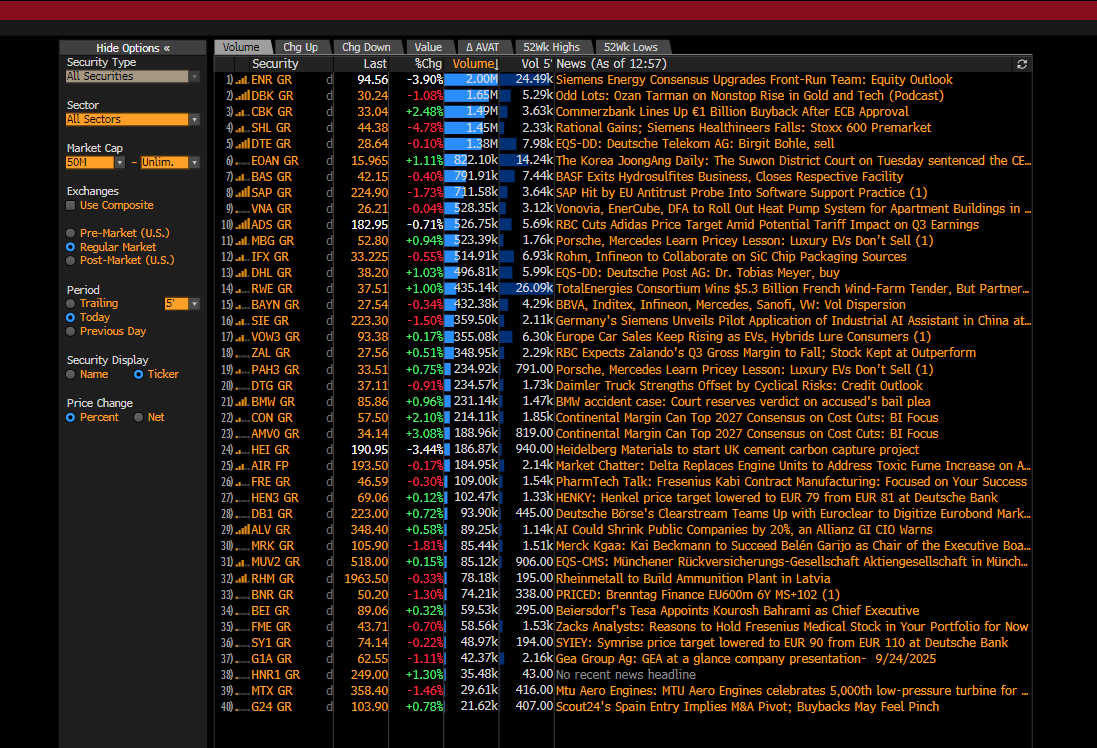Viewport: 1097px width, 748px height.
Task: Click the bars icon beside RHM GR
Action: click(241, 579)
